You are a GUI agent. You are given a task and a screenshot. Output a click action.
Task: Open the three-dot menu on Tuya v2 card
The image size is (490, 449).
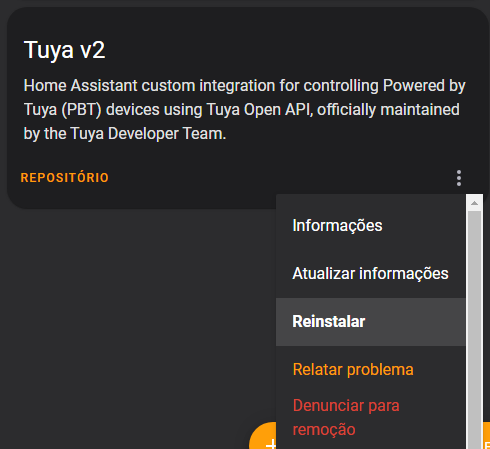pos(459,178)
